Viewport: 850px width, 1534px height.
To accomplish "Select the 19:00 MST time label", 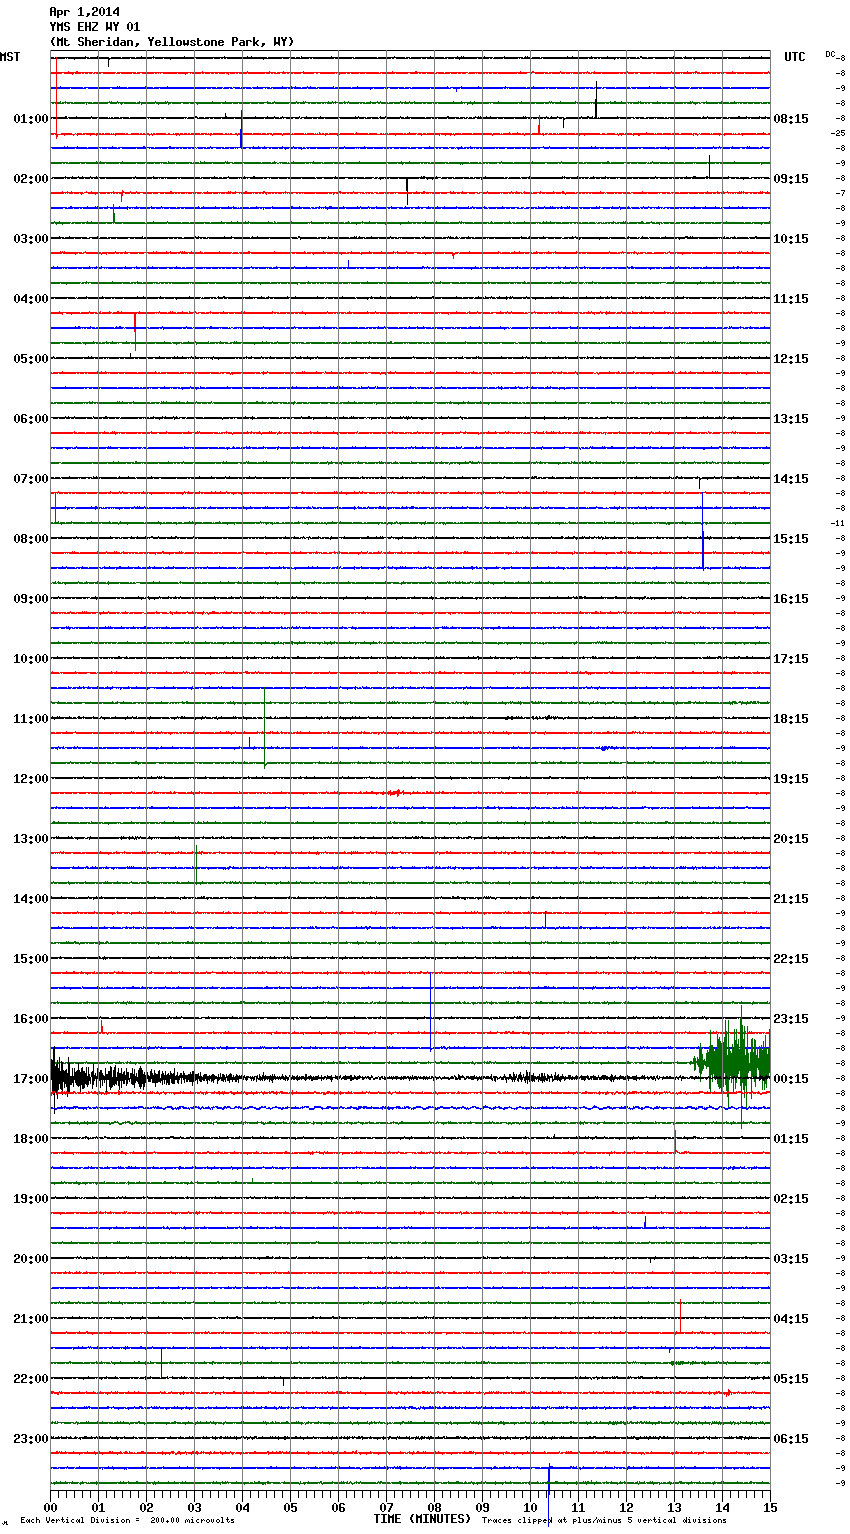I will click(x=31, y=1199).
